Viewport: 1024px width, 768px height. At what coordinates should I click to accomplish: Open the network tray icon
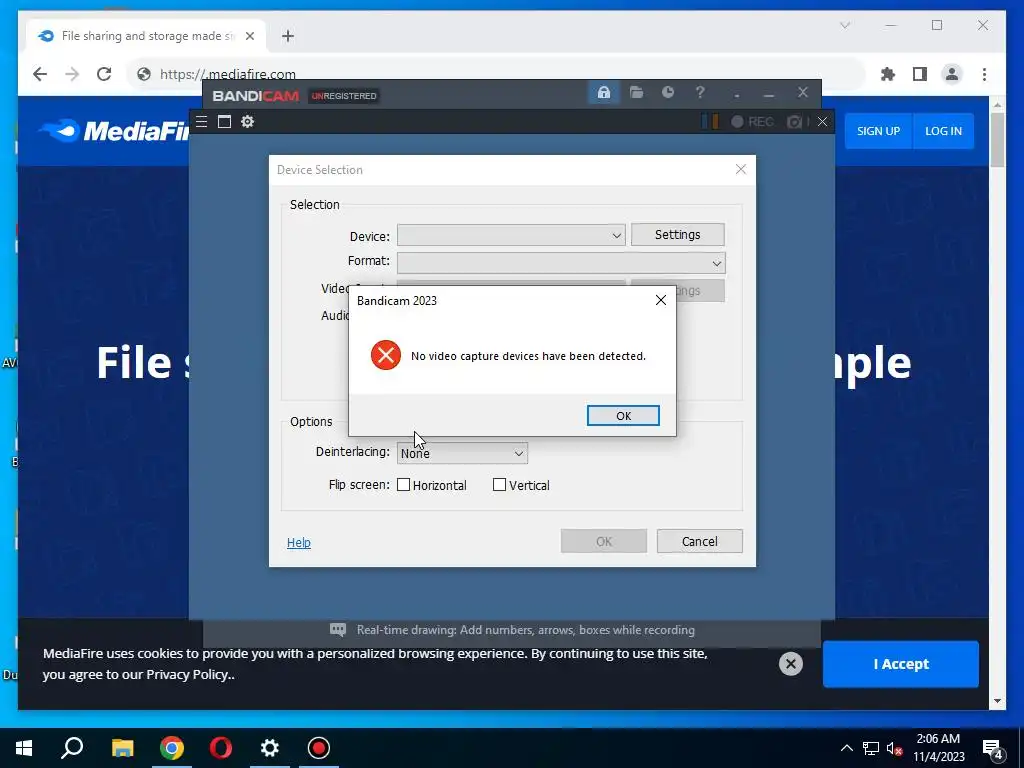pos(871,748)
